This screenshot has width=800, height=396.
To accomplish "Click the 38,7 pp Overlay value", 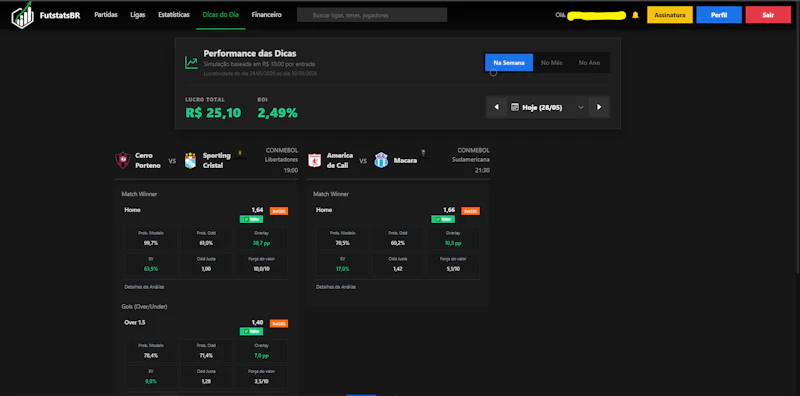I will (261, 243).
